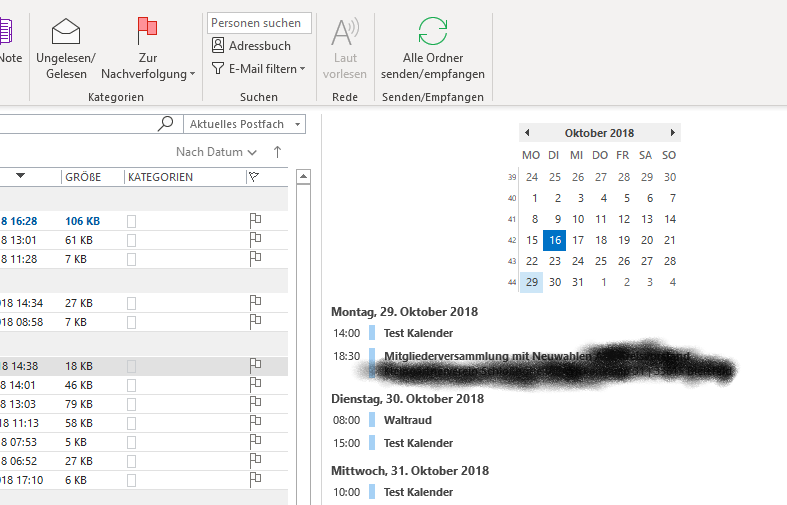The image size is (787, 505).
Task: Click category box of 16:28... 11:28 7 KB message
Action: tap(132, 260)
